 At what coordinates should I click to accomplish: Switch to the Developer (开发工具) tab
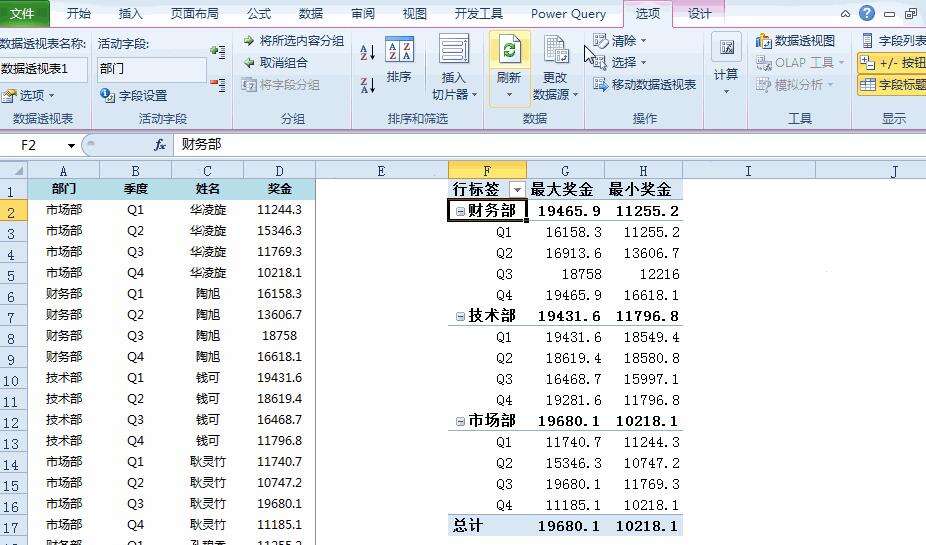(x=479, y=13)
